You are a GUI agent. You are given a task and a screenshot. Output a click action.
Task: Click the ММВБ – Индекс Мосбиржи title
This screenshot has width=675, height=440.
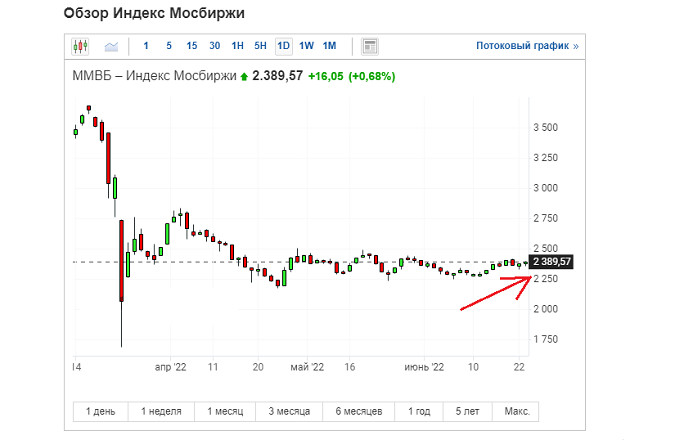tap(154, 76)
